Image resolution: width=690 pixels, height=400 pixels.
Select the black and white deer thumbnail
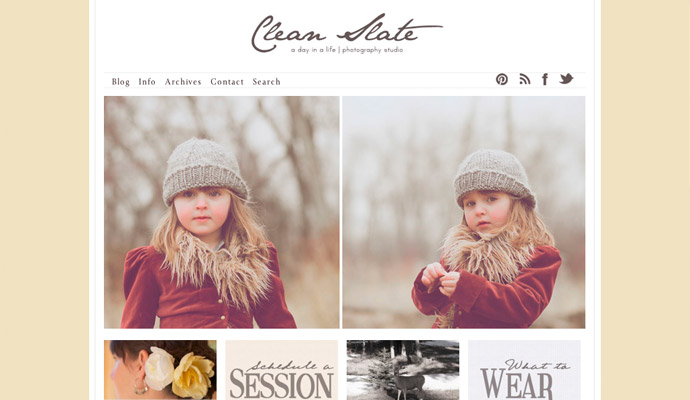403,370
